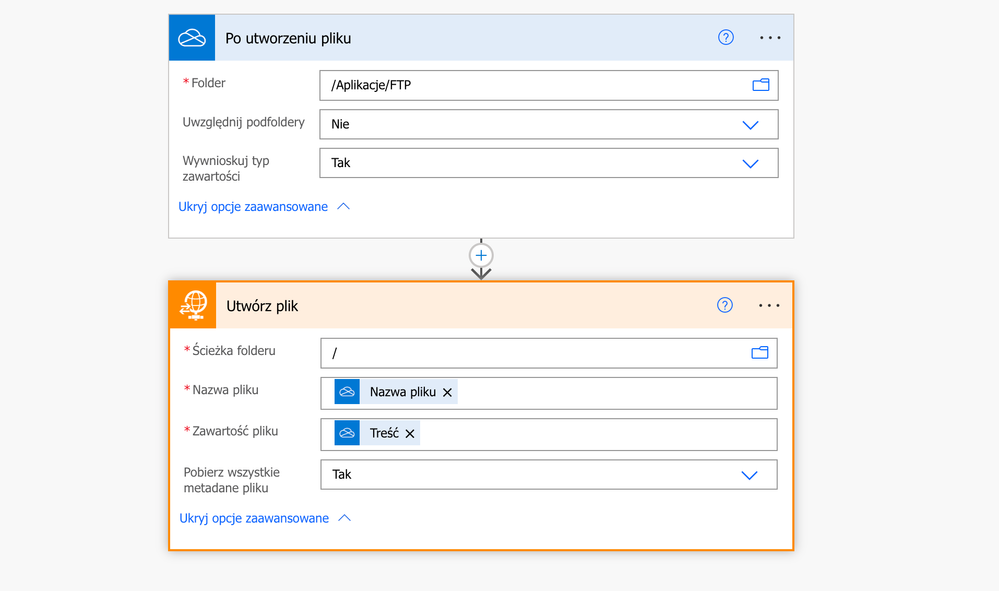Screen dimensions: 999x591
Task: Expand Pobierz wszystkie metadane pliku dropdown
Action: (x=749, y=475)
